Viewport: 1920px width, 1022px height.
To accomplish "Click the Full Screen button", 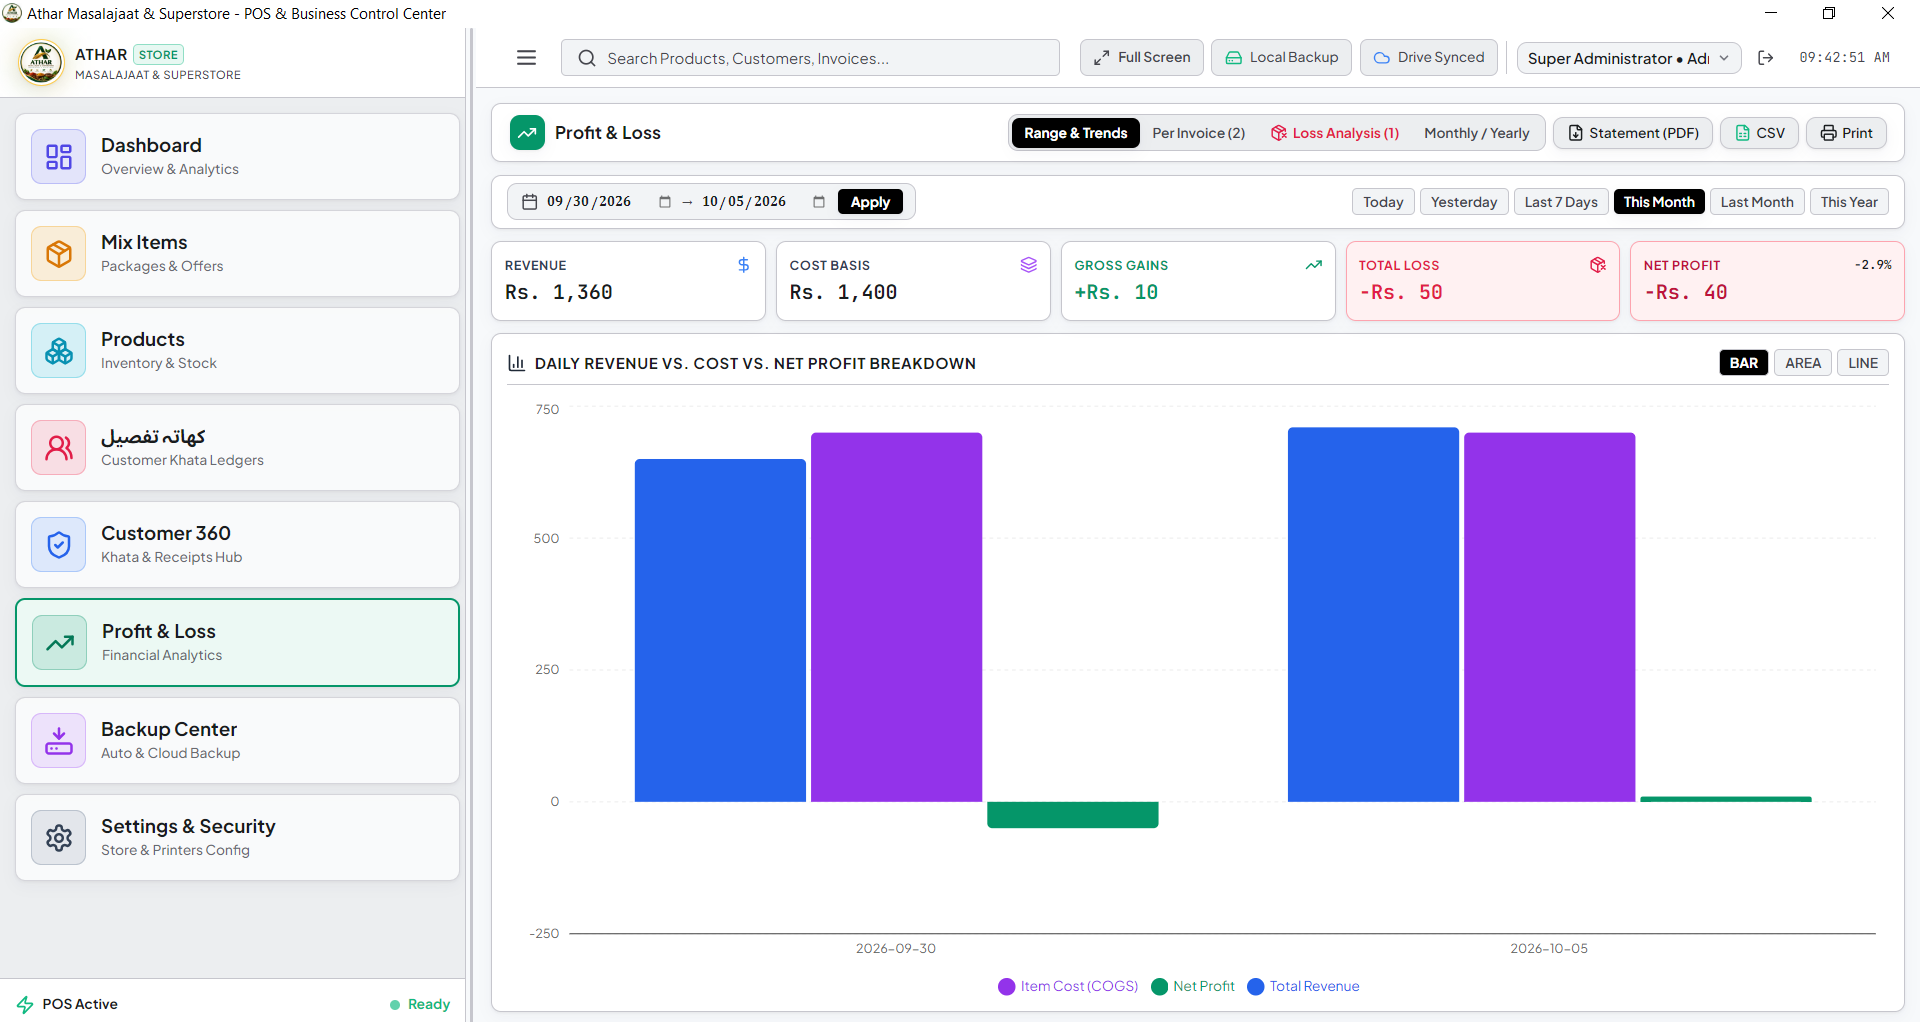I will (x=1141, y=58).
